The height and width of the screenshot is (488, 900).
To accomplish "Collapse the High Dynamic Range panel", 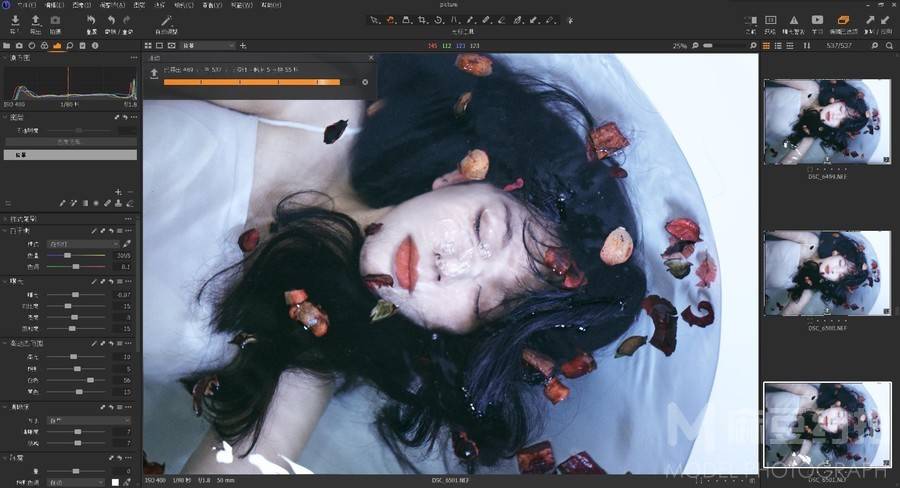I will click(5, 343).
